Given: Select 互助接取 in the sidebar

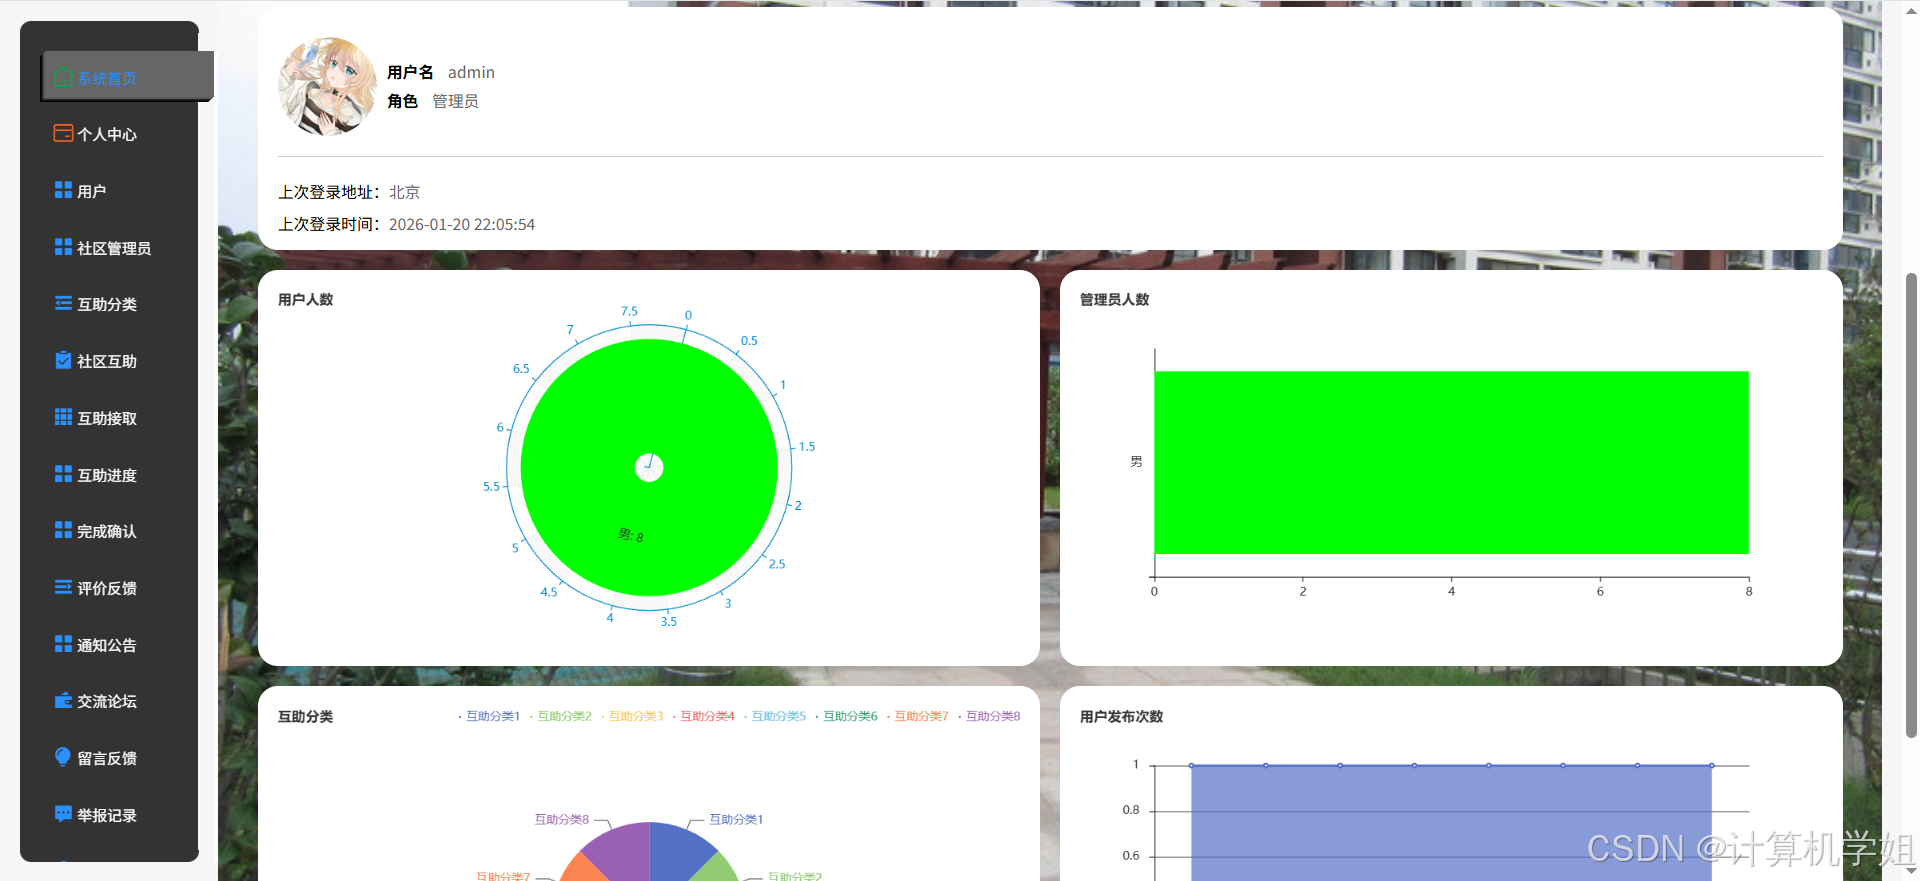Looking at the screenshot, I should click(109, 418).
